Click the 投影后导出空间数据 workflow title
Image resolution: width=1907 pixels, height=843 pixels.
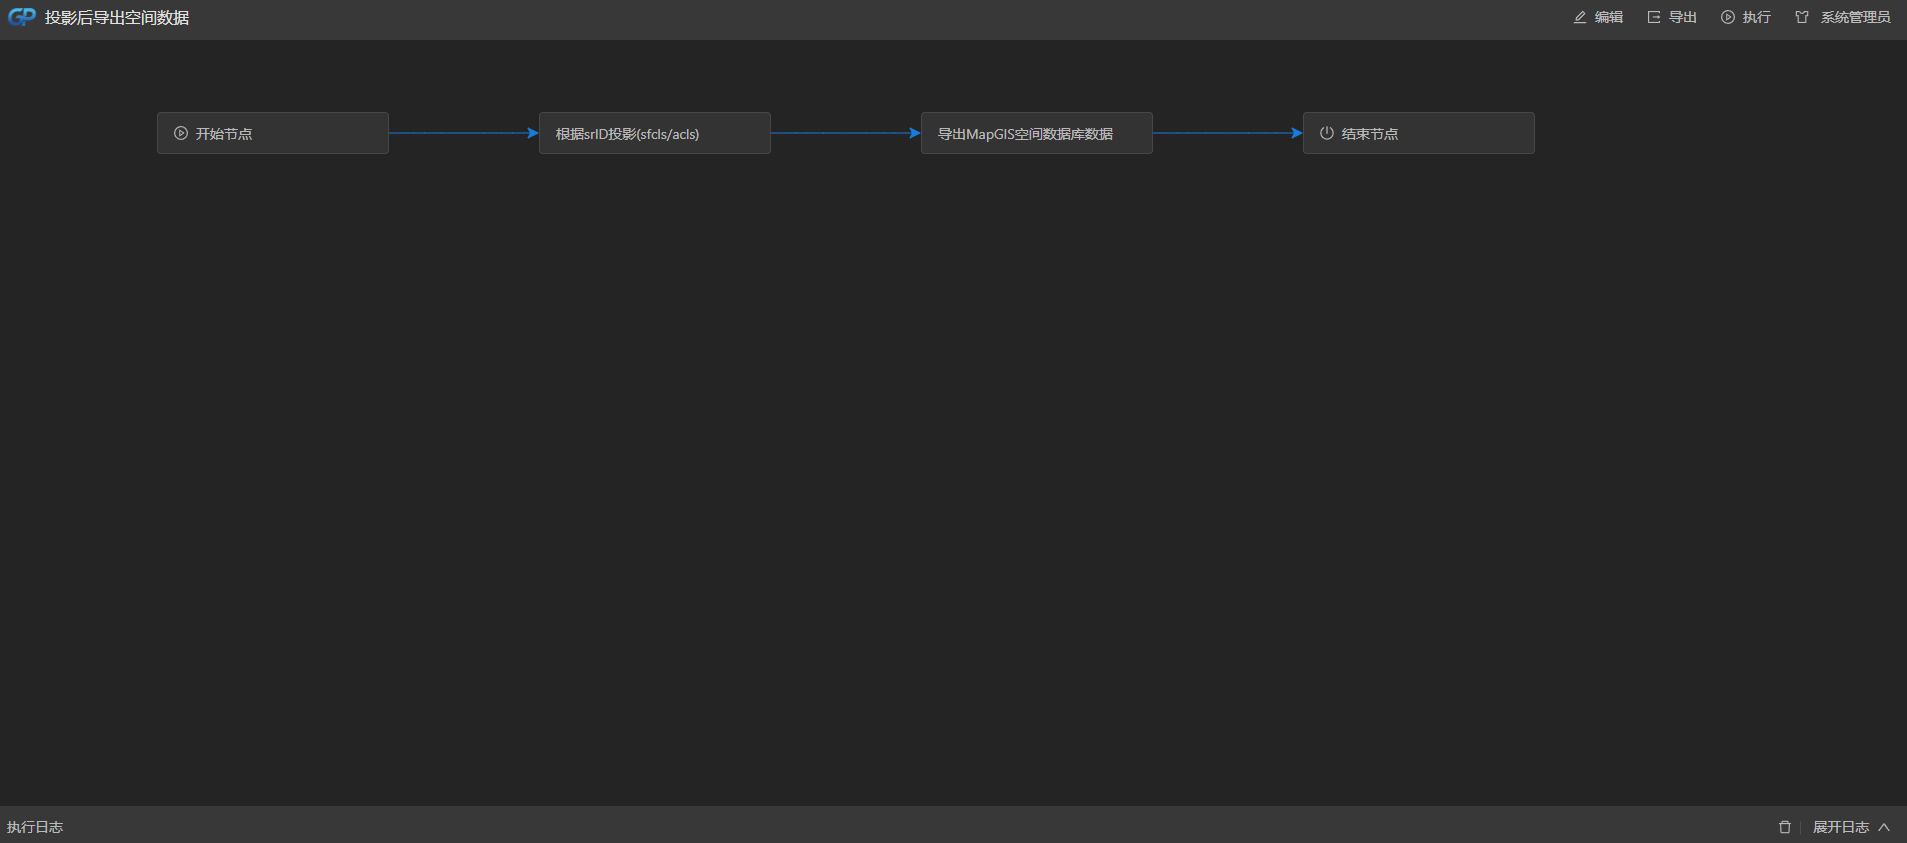117,18
